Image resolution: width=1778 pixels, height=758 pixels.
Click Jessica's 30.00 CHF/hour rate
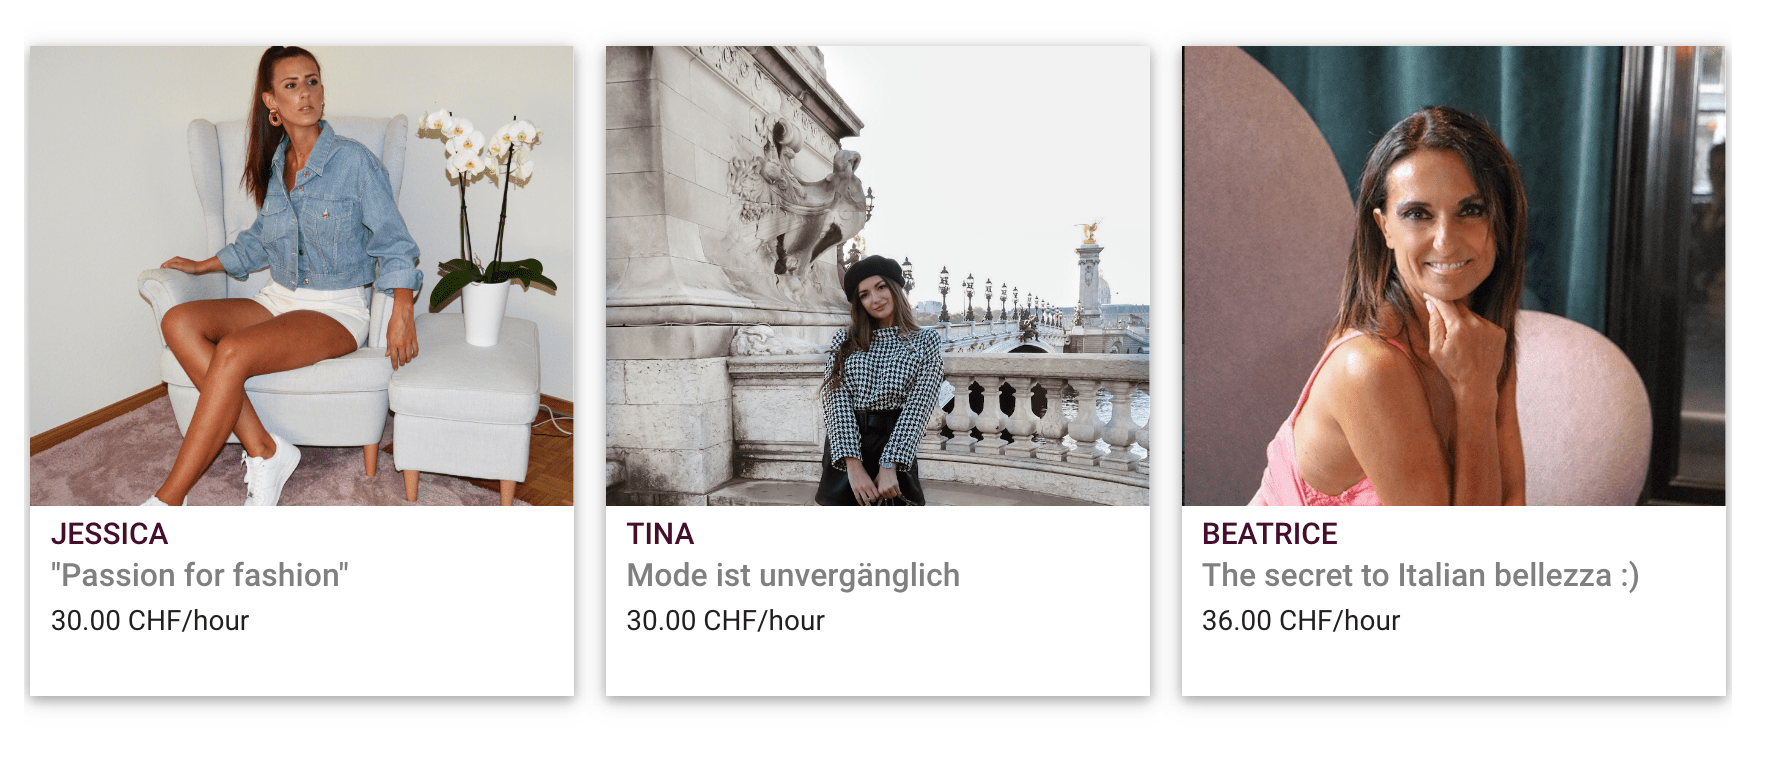[x=150, y=620]
